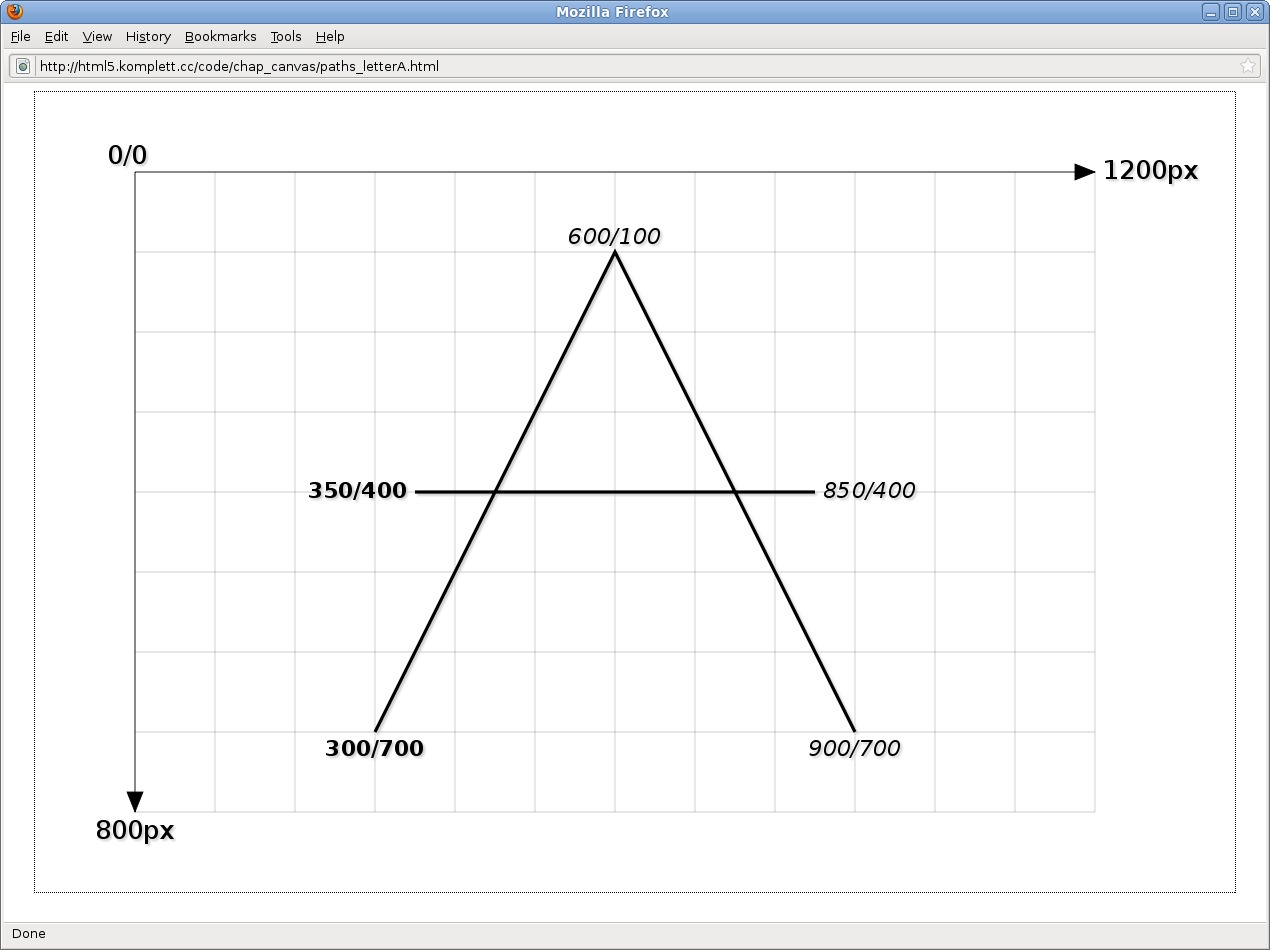Click the bold 350/400 coordinate label

click(x=357, y=491)
